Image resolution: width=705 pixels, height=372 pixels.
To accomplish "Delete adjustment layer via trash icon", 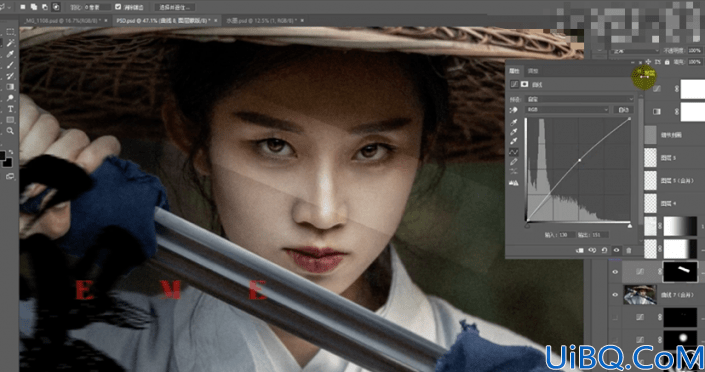I will pos(629,250).
